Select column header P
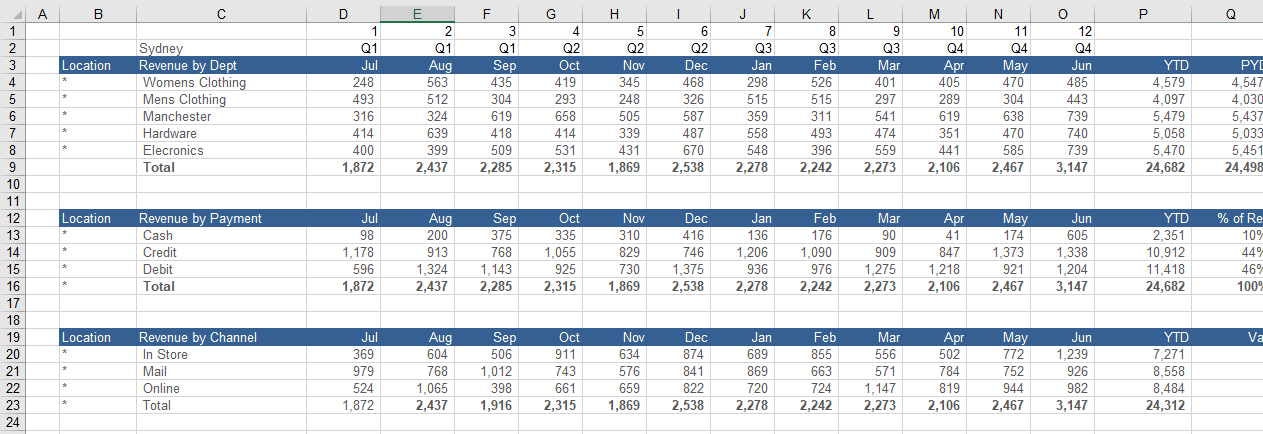Viewport: 1263px width, 434px height. click(x=1143, y=14)
